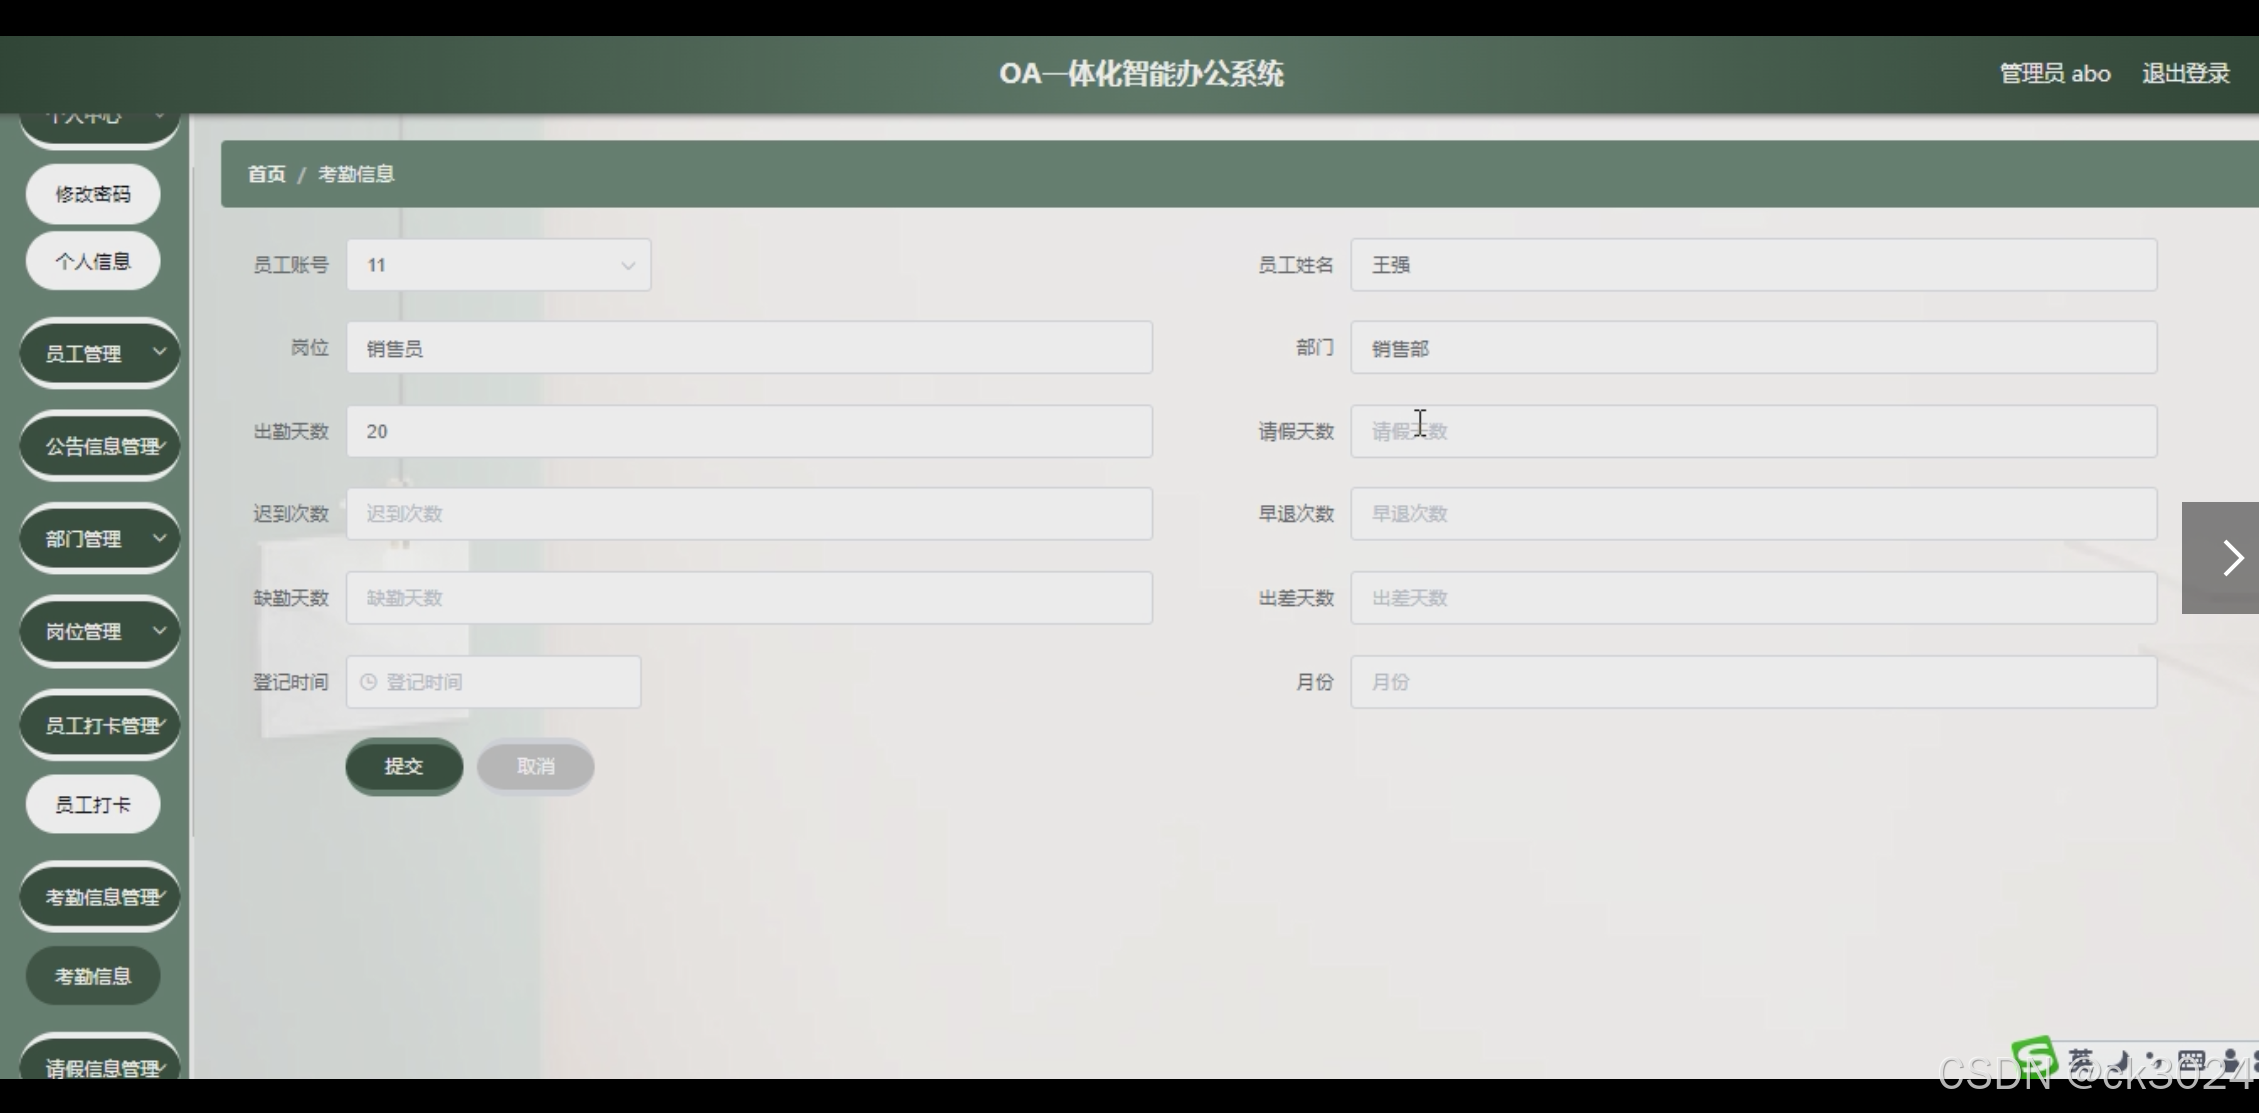Image resolution: width=2259 pixels, height=1113 pixels.
Task: Focus the 迟到次数 input field
Action: pyautogui.click(x=748, y=514)
